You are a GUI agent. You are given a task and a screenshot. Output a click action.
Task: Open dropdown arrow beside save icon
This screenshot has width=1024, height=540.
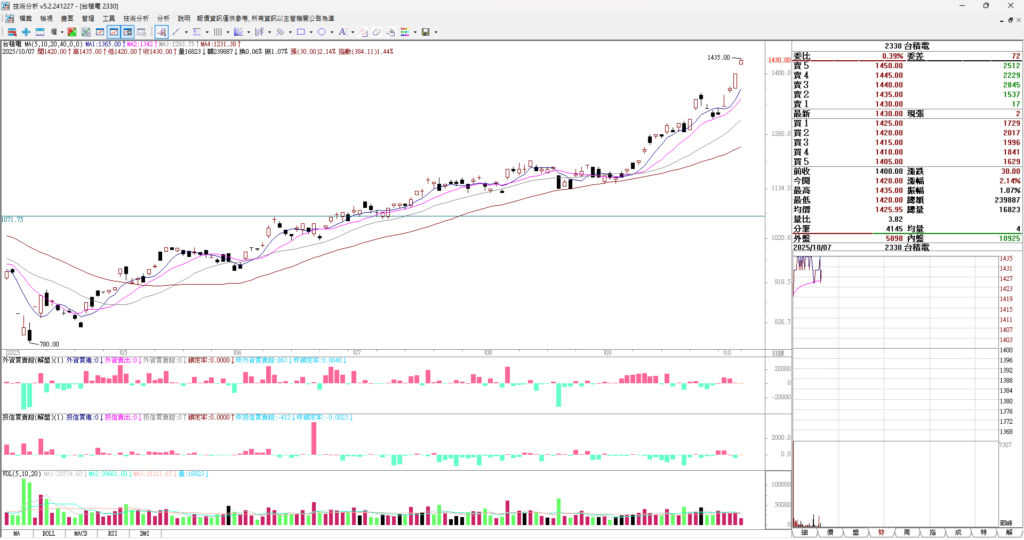click(x=436, y=32)
